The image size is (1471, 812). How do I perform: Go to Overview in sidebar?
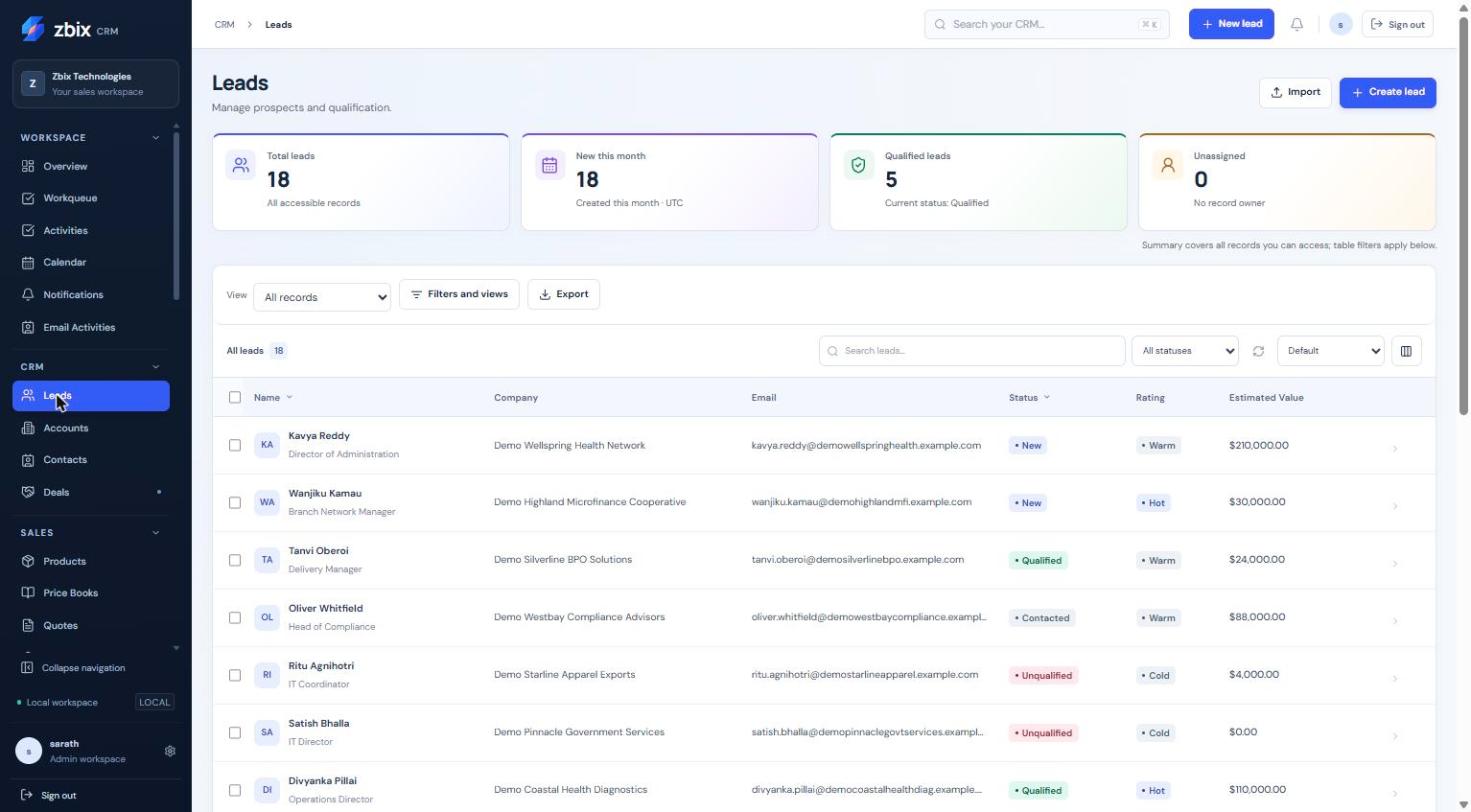[x=91, y=166]
